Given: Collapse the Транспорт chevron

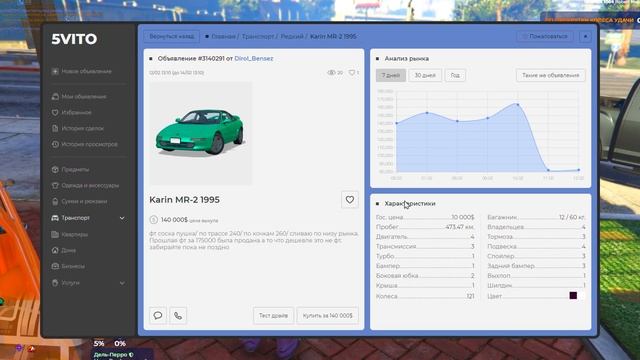Looking at the screenshot, I should click(x=122, y=218).
